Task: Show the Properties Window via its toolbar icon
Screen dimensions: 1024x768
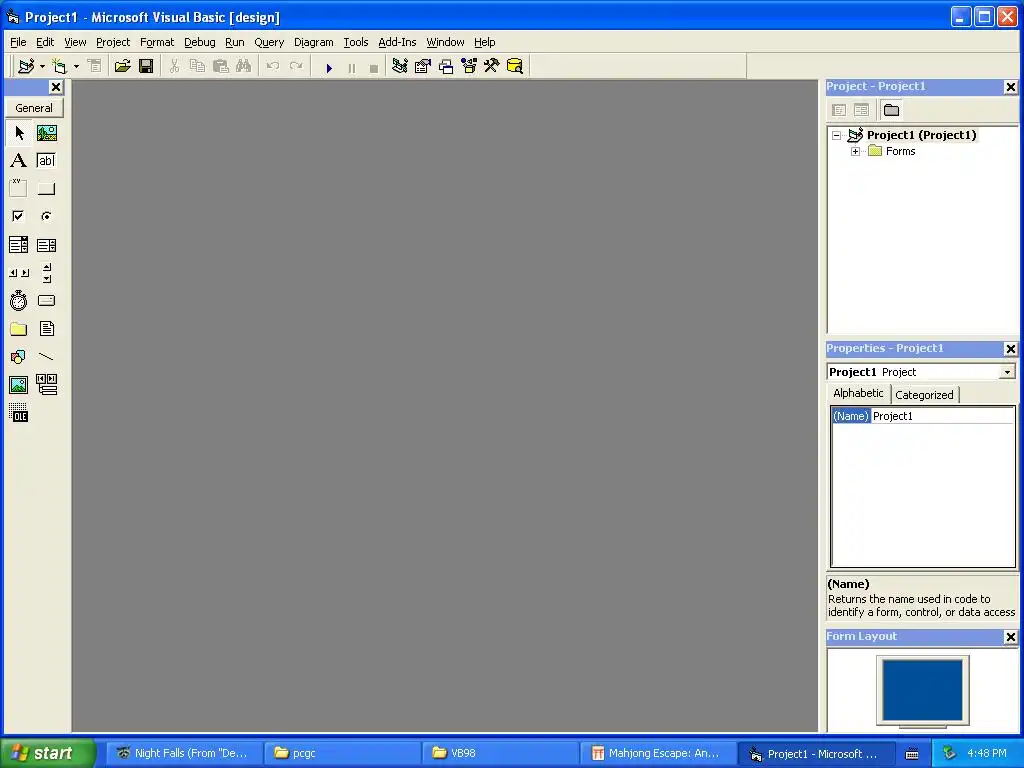Action: (423, 66)
